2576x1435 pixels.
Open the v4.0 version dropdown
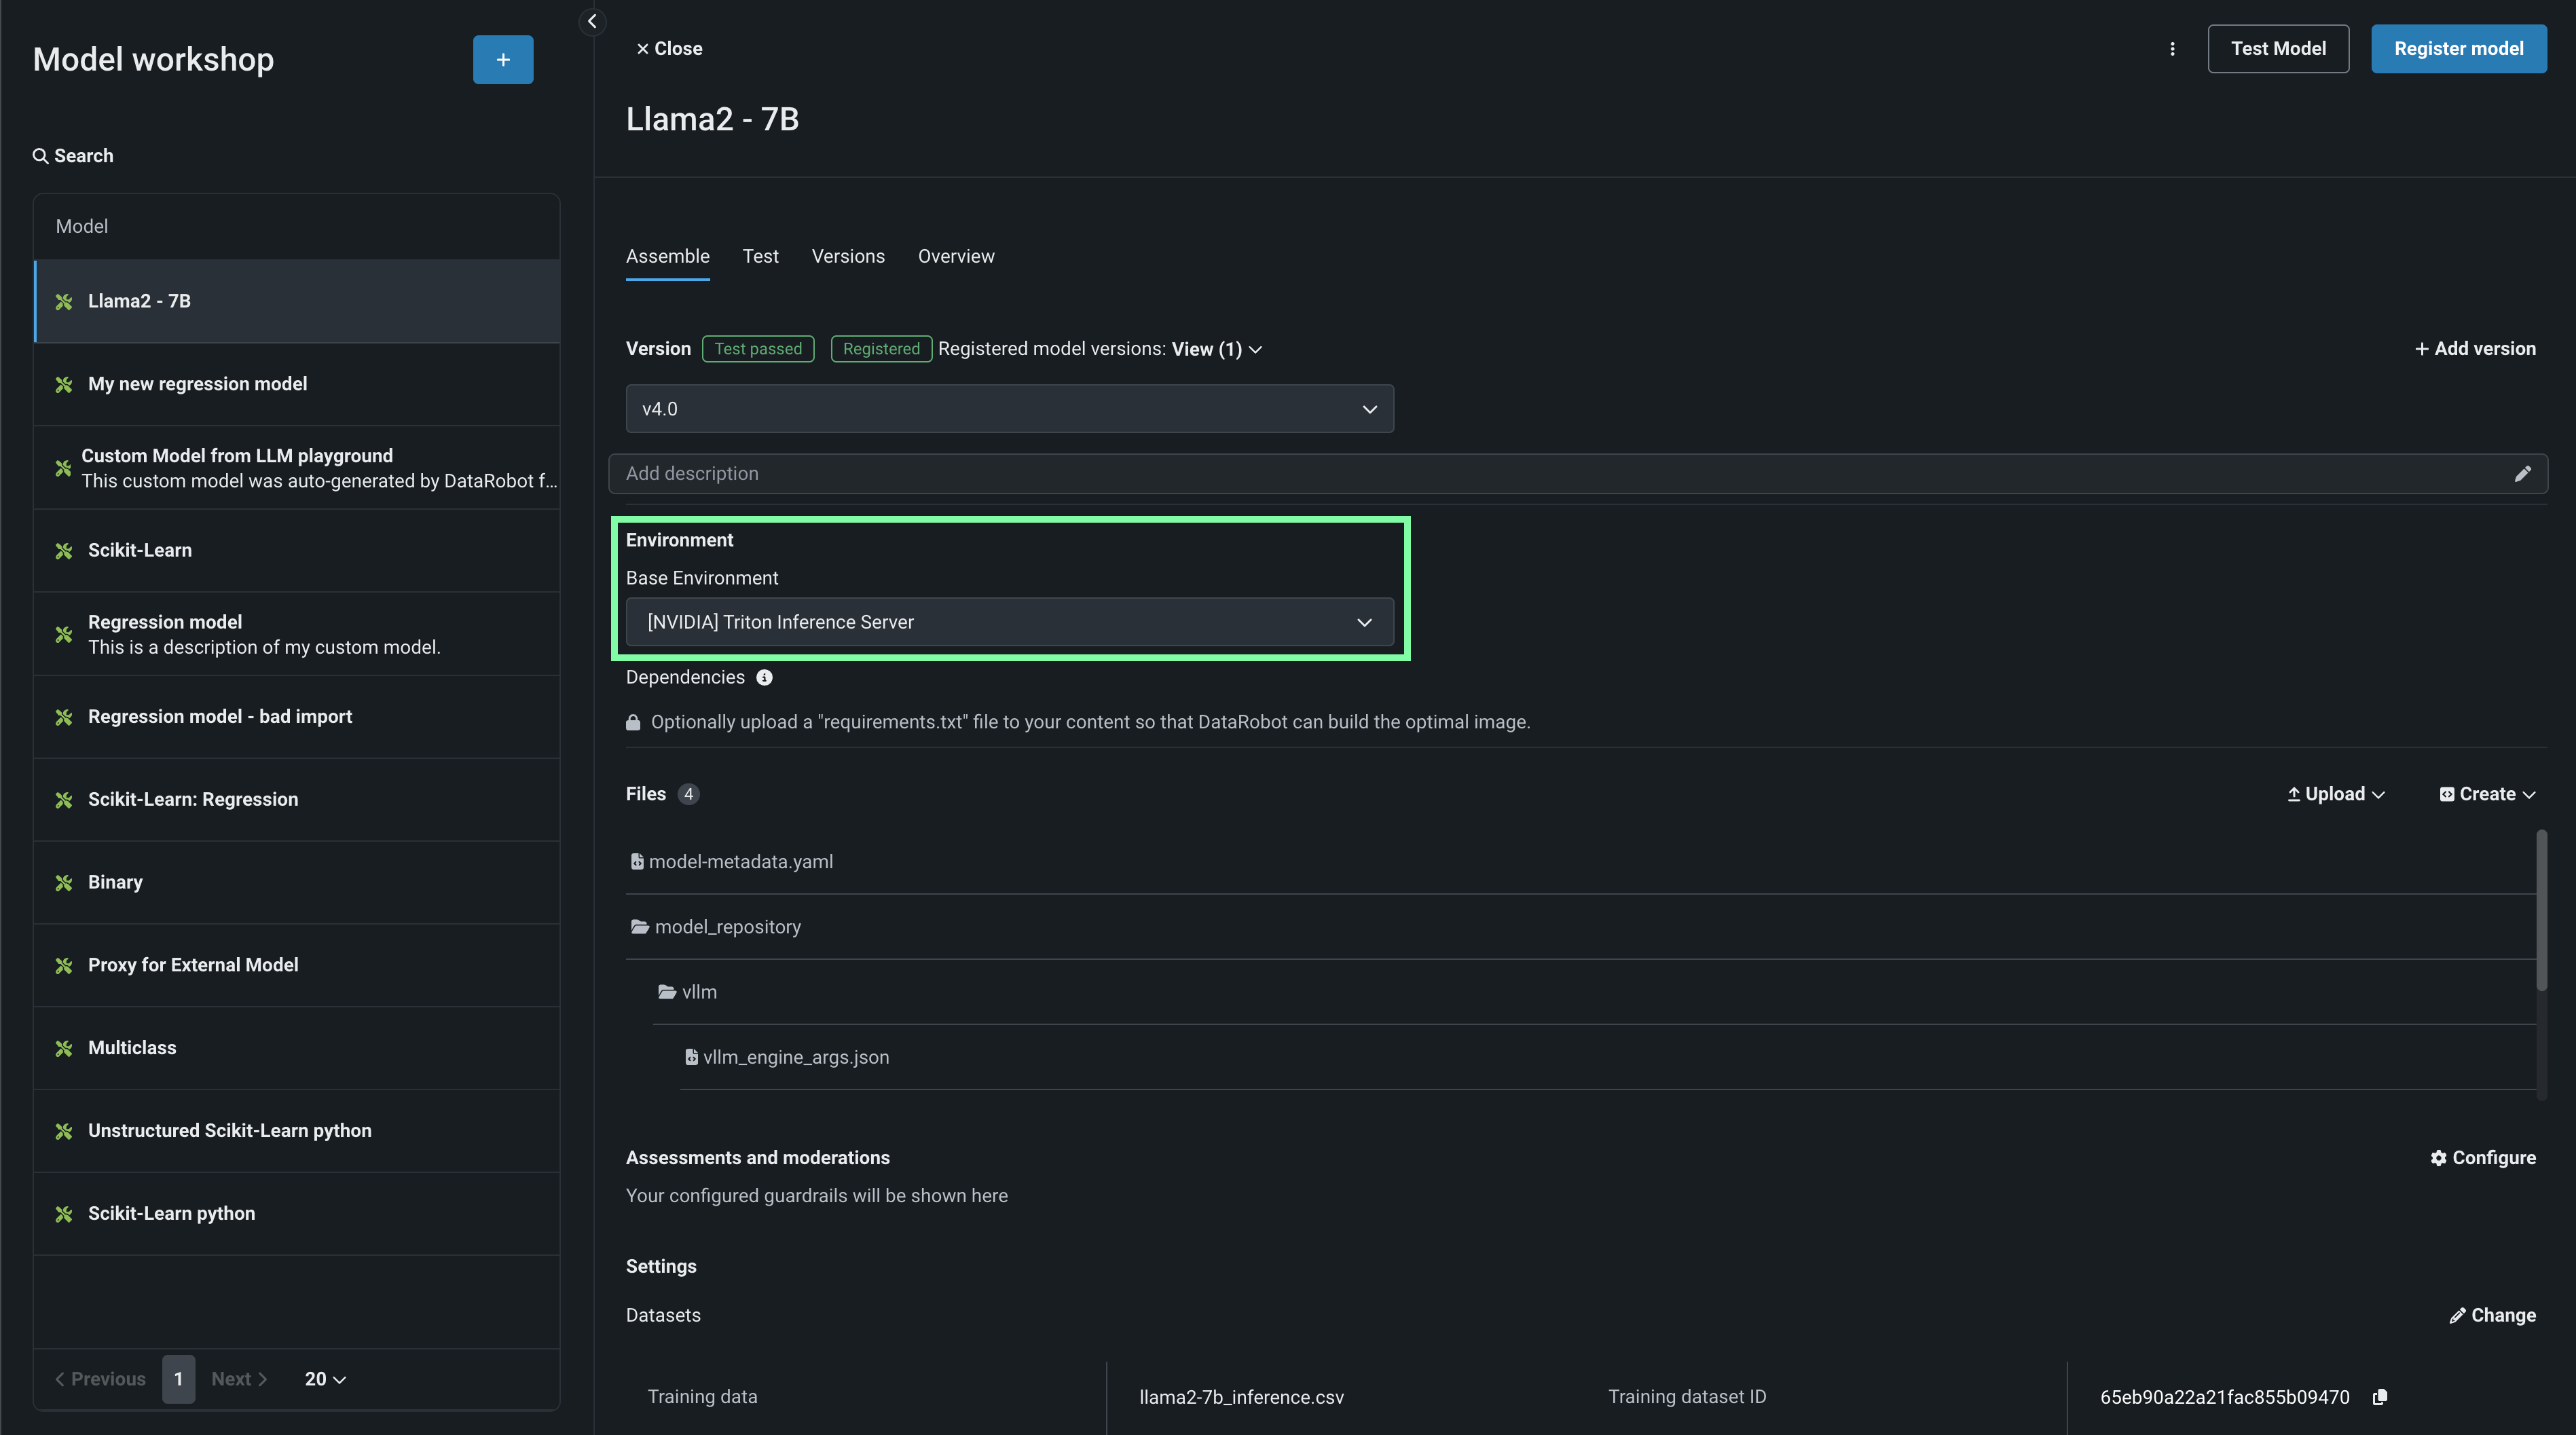pyautogui.click(x=1009, y=409)
